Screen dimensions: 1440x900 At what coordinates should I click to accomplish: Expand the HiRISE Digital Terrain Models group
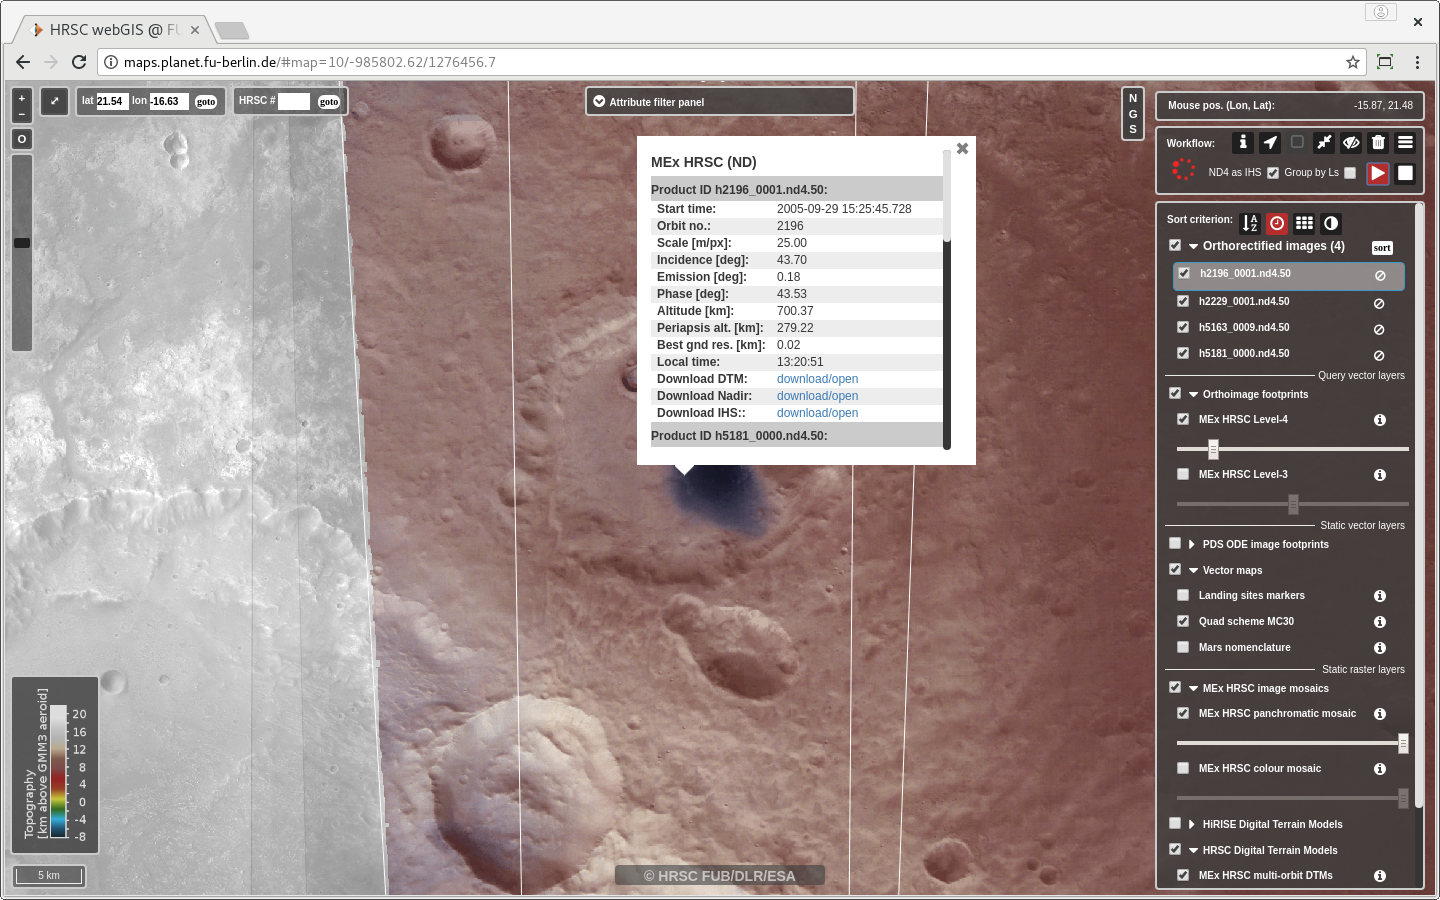click(x=1192, y=824)
